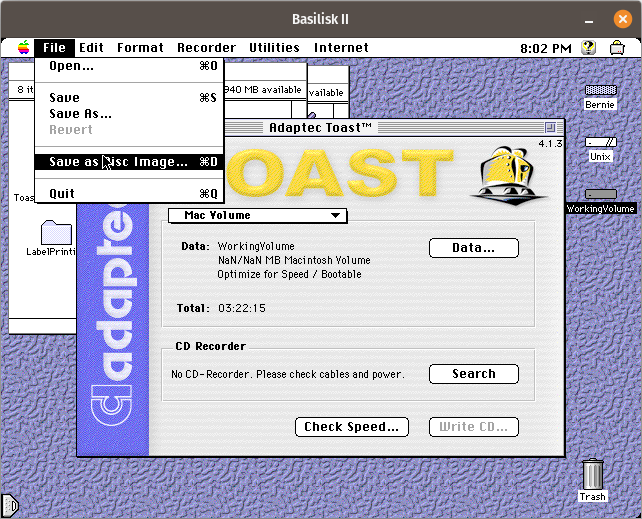
Task: Click the Toast window zoom box
Action: click(x=550, y=127)
